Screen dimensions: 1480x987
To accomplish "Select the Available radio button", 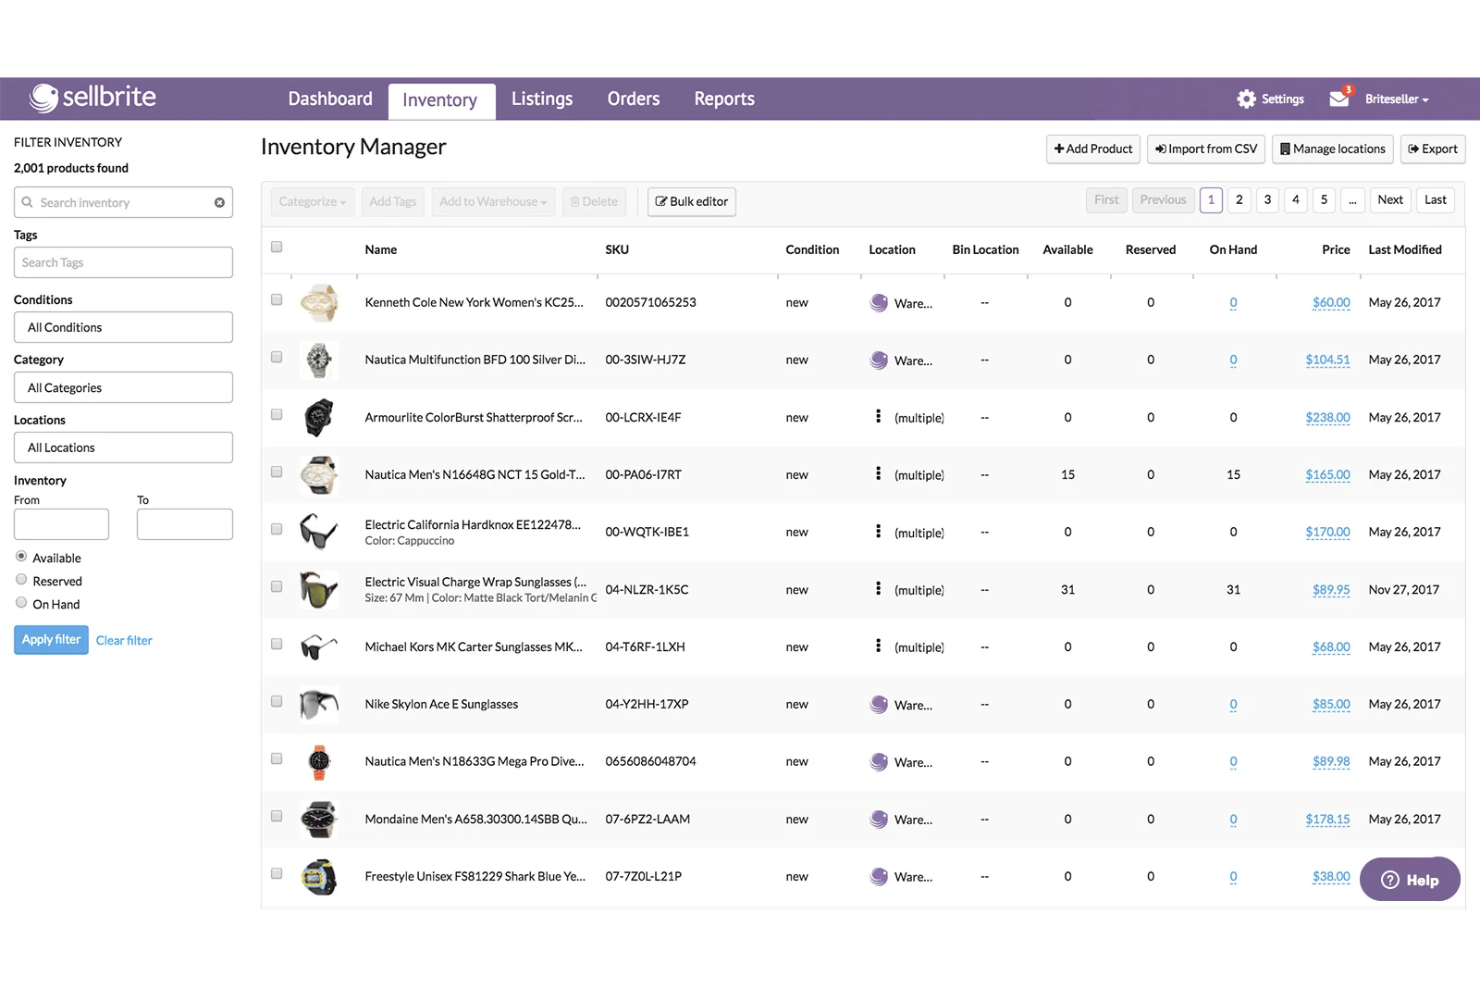I will pyautogui.click(x=21, y=556).
